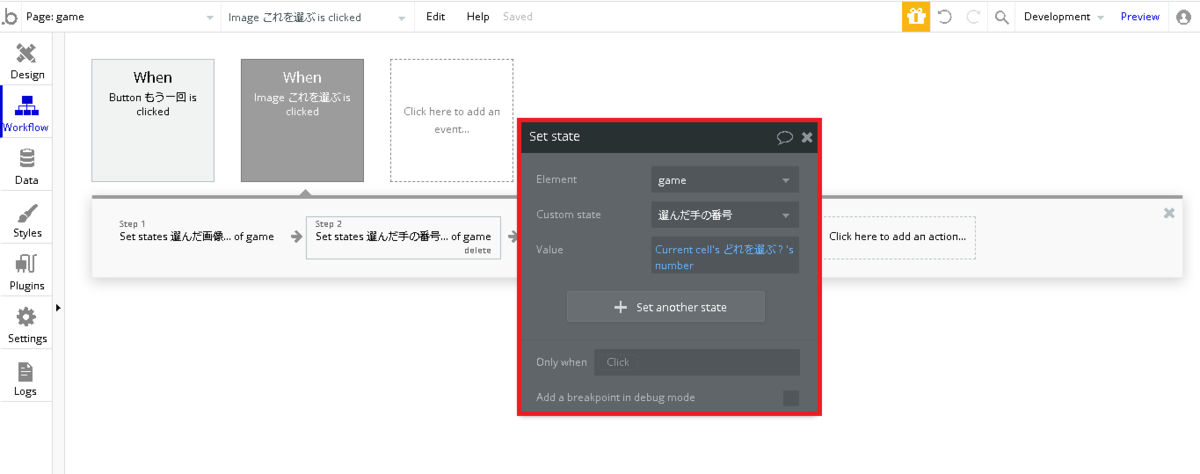Open the Data tab in sidebar
The width and height of the screenshot is (1200, 474).
pos(27,166)
